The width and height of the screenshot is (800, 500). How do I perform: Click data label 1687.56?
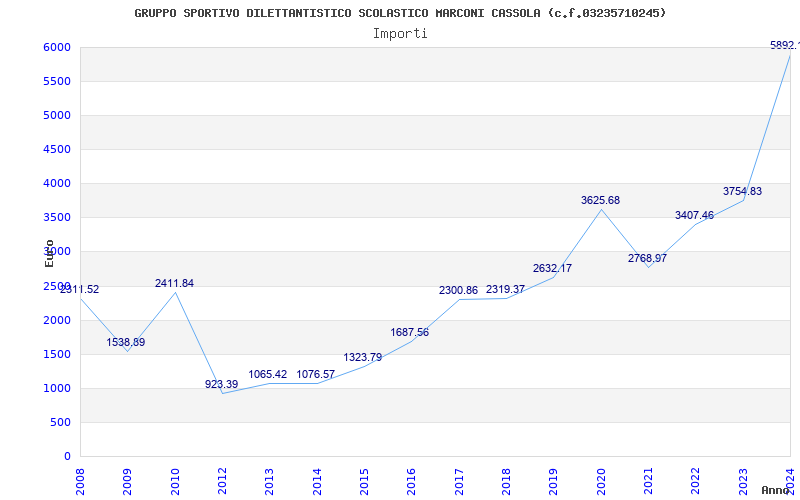[410, 333]
